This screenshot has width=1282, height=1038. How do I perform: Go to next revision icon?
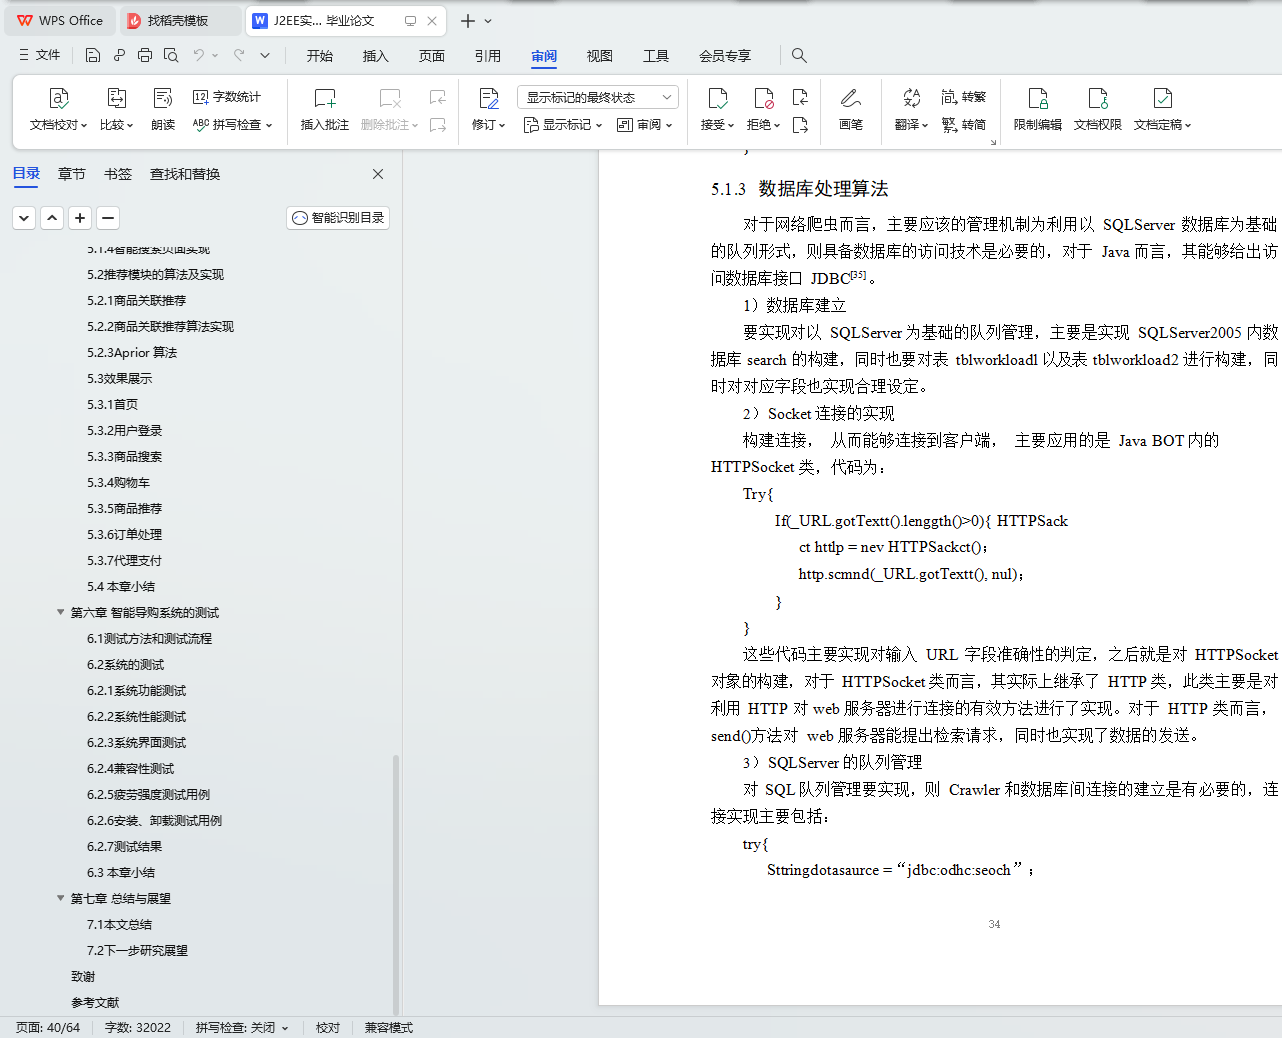click(800, 125)
